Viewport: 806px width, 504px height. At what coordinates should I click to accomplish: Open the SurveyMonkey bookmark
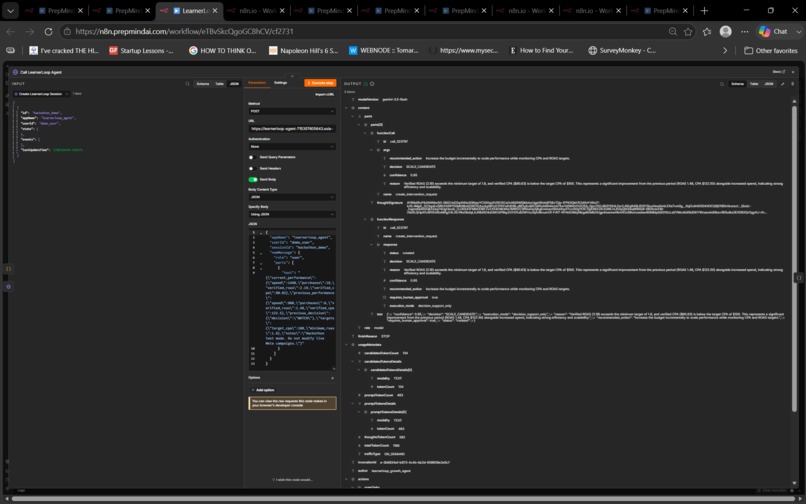click(x=622, y=50)
